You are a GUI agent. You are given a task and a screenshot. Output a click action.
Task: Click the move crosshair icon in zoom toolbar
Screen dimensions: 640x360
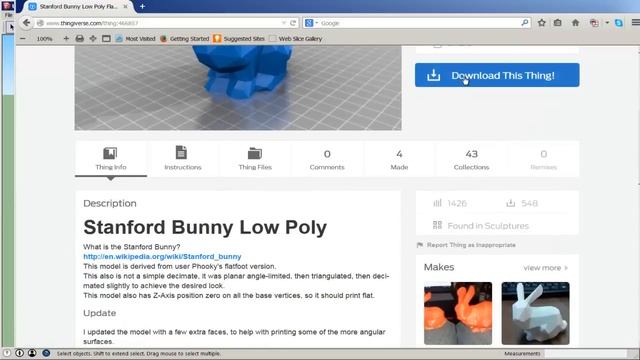(93, 39)
